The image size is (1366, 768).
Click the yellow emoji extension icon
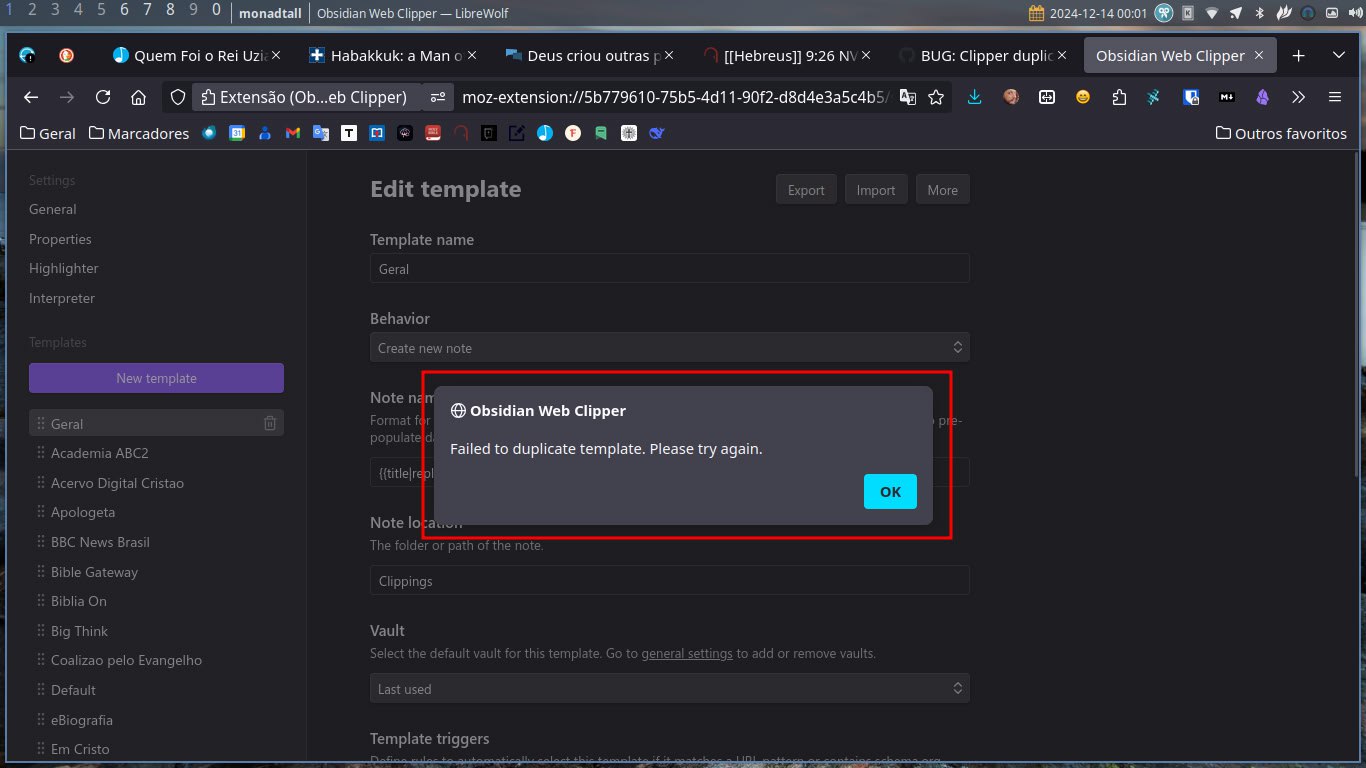[1082, 97]
